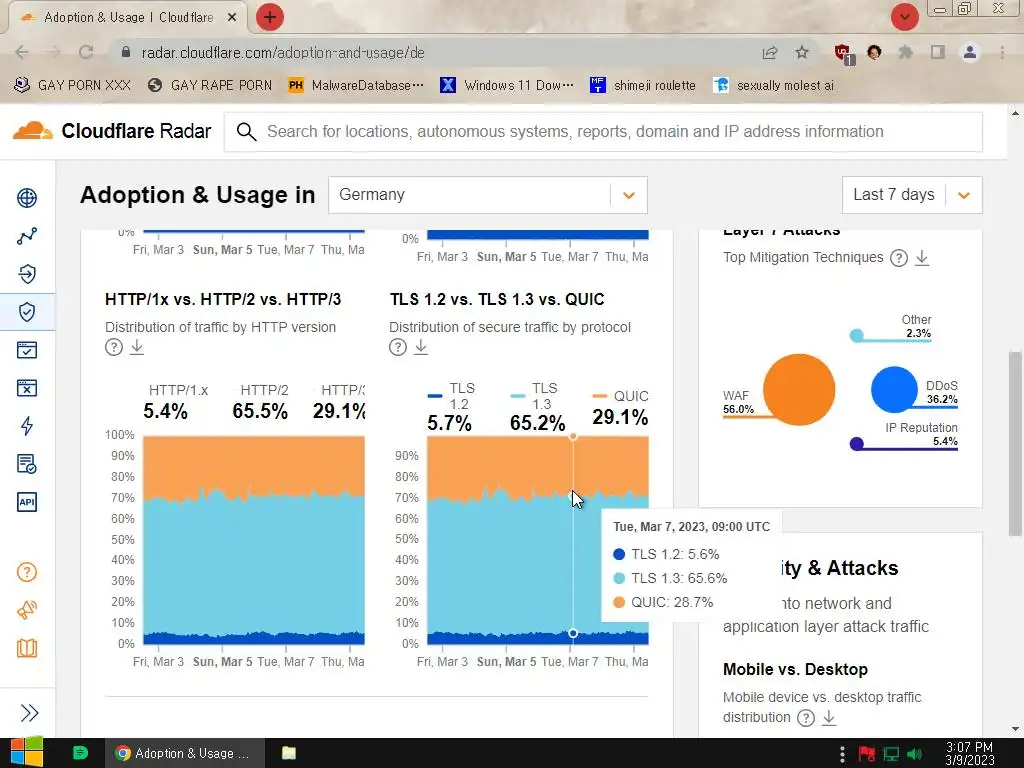Open the Windows Start menu
Image resolution: width=1024 pixels, height=768 pixels.
point(26,753)
